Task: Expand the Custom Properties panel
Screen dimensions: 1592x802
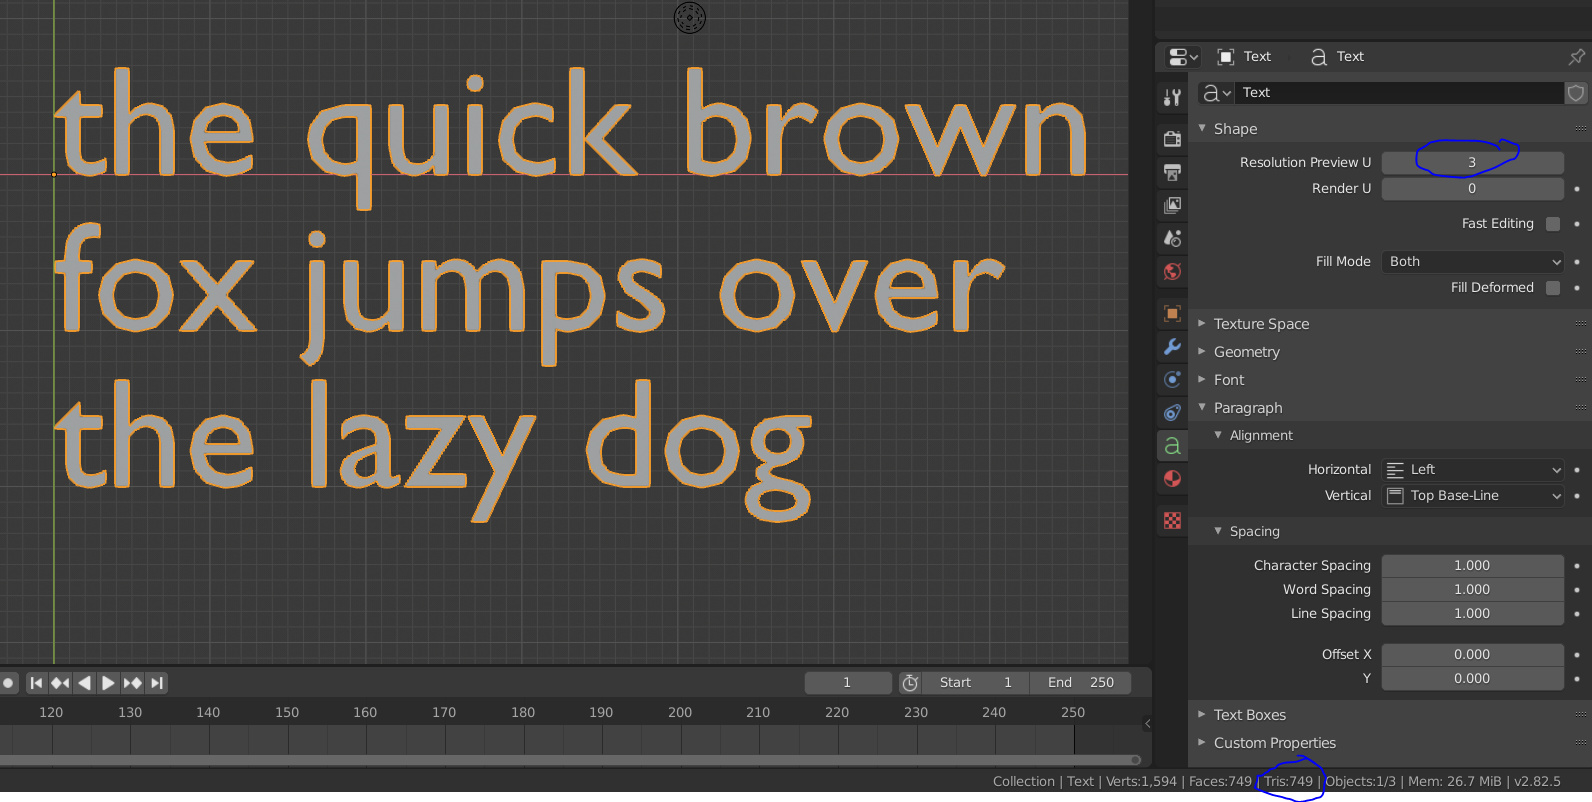Action: 1274,743
